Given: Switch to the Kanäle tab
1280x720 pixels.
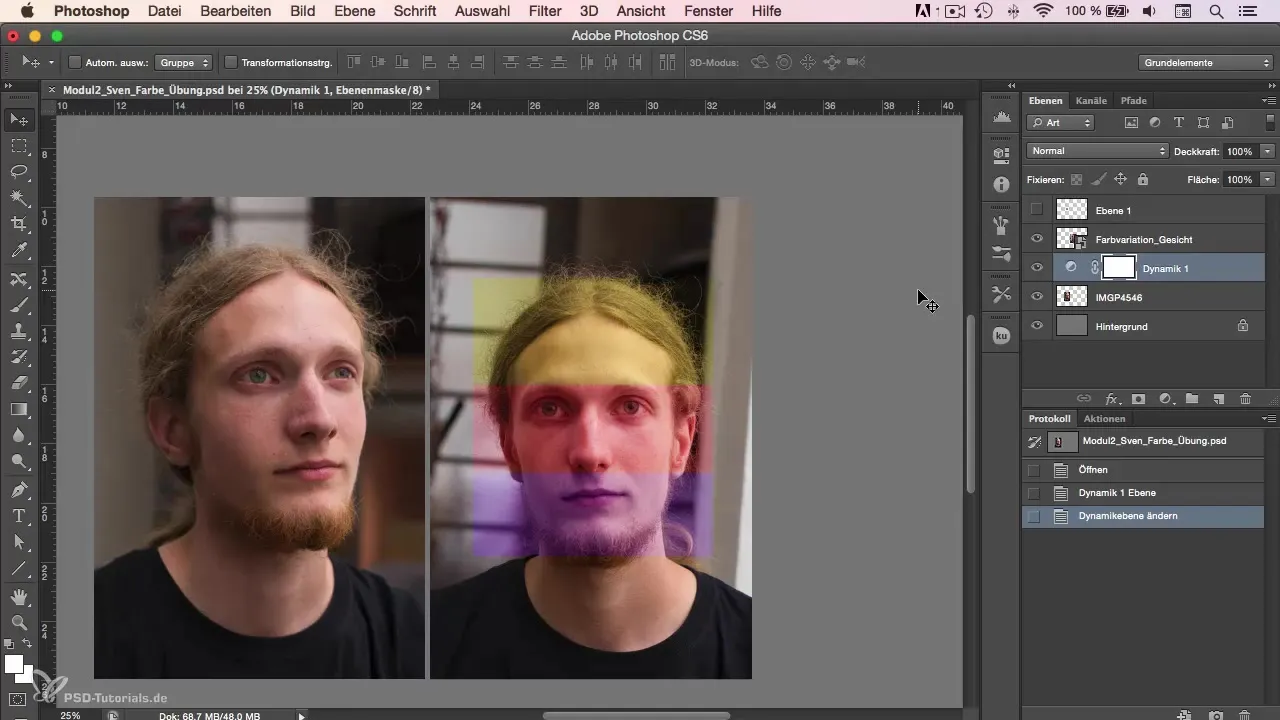Looking at the screenshot, I should pyautogui.click(x=1091, y=101).
